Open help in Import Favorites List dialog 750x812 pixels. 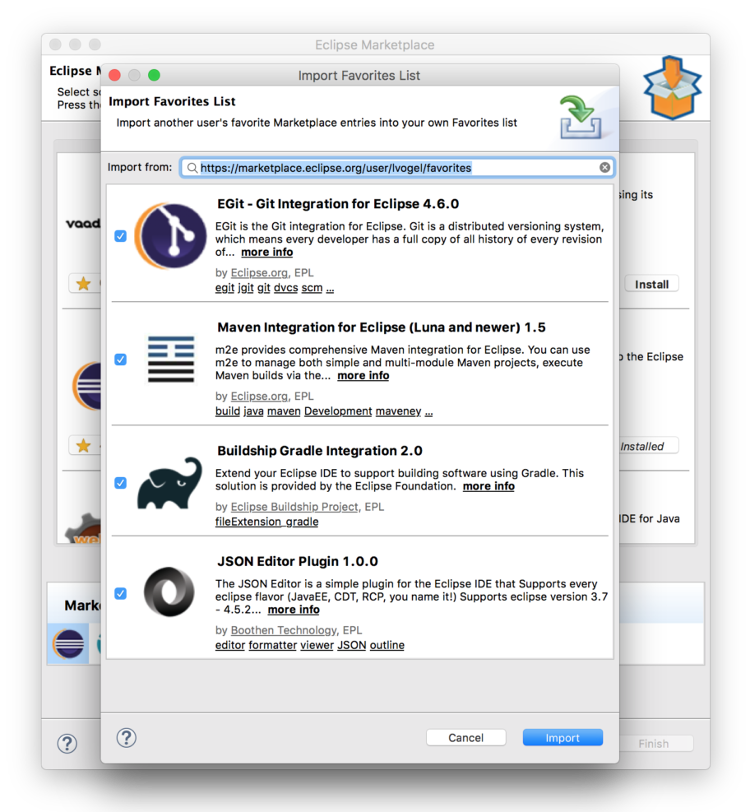pyautogui.click(x=126, y=737)
